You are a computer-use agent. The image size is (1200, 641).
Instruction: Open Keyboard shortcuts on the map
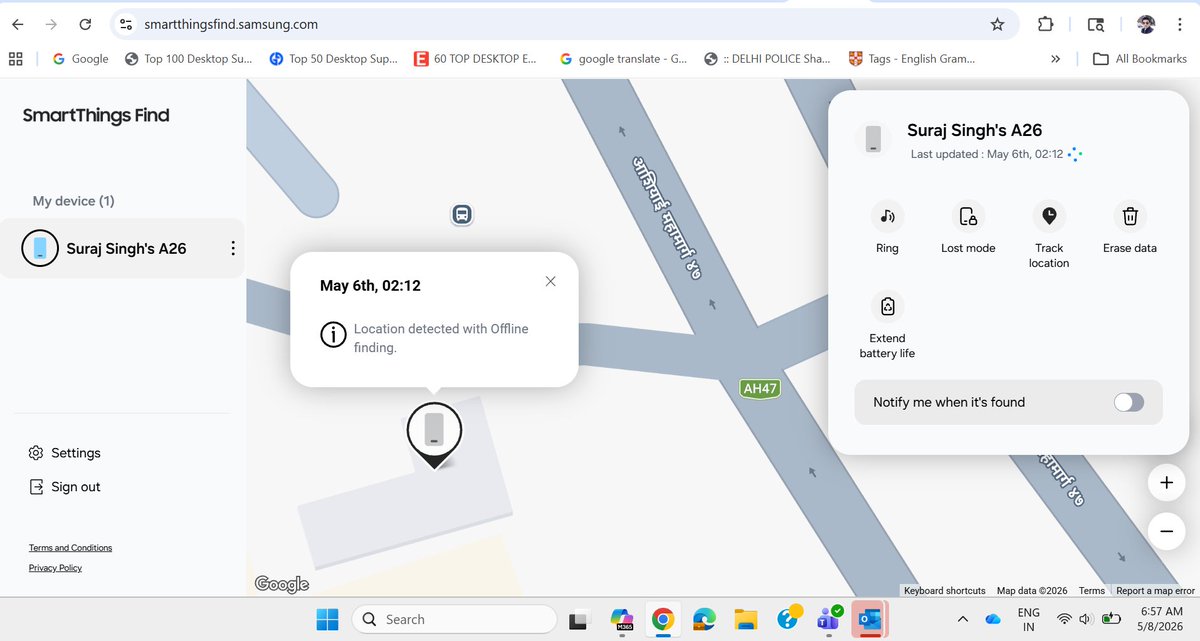tap(944, 591)
